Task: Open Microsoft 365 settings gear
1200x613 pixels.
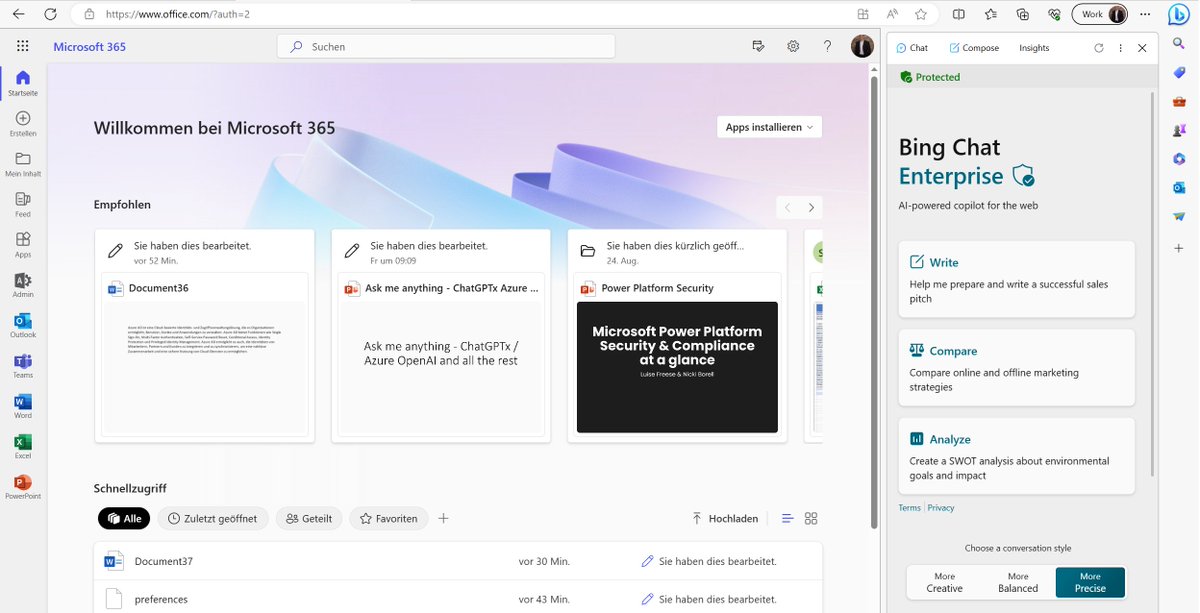Action: 793,46
